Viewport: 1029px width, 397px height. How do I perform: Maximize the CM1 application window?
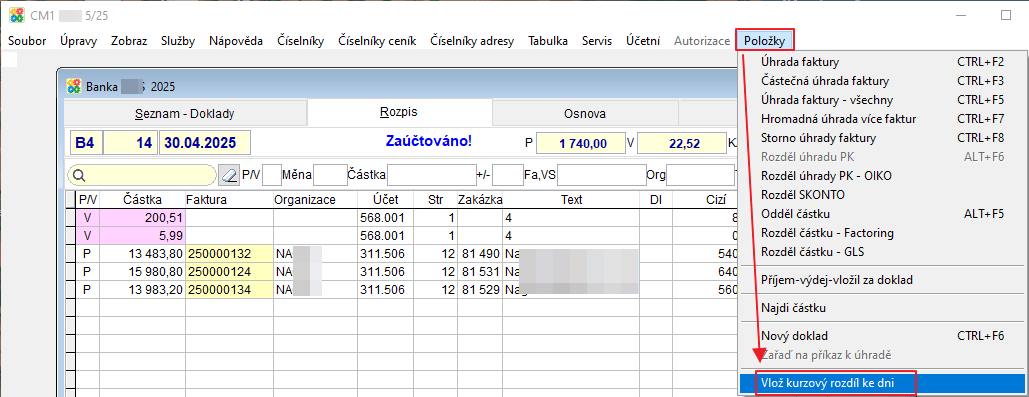[1005, 15]
